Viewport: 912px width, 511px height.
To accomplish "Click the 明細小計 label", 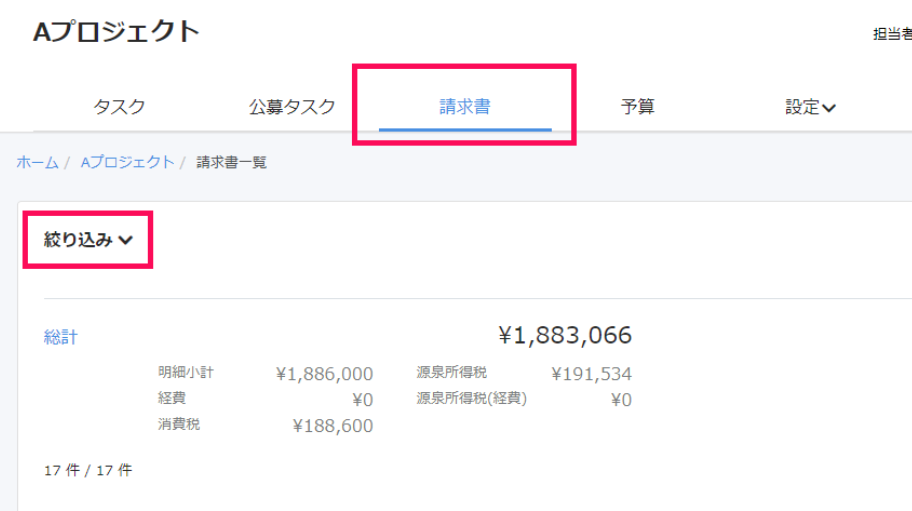I will (186, 372).
